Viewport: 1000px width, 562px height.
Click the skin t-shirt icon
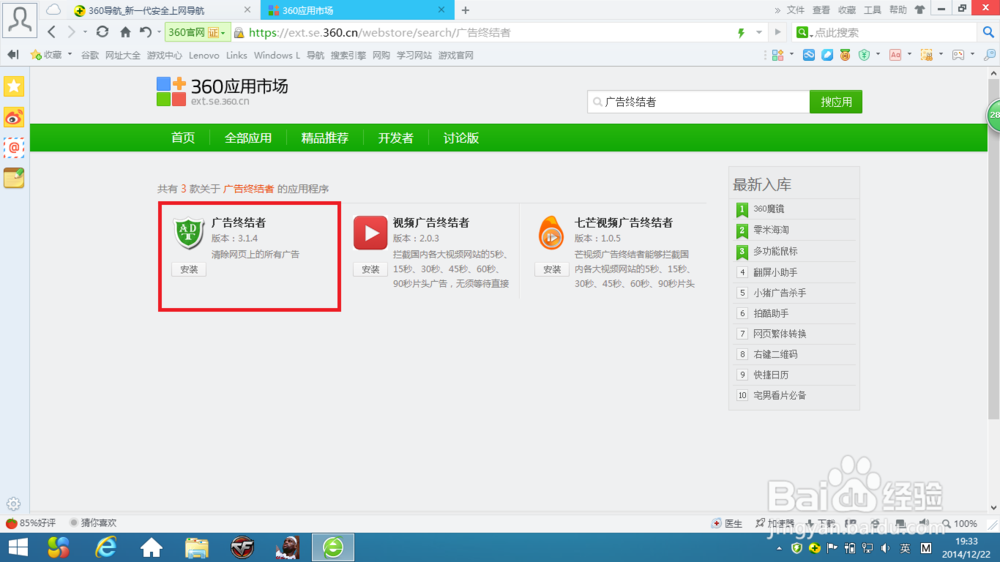(920, 10)
